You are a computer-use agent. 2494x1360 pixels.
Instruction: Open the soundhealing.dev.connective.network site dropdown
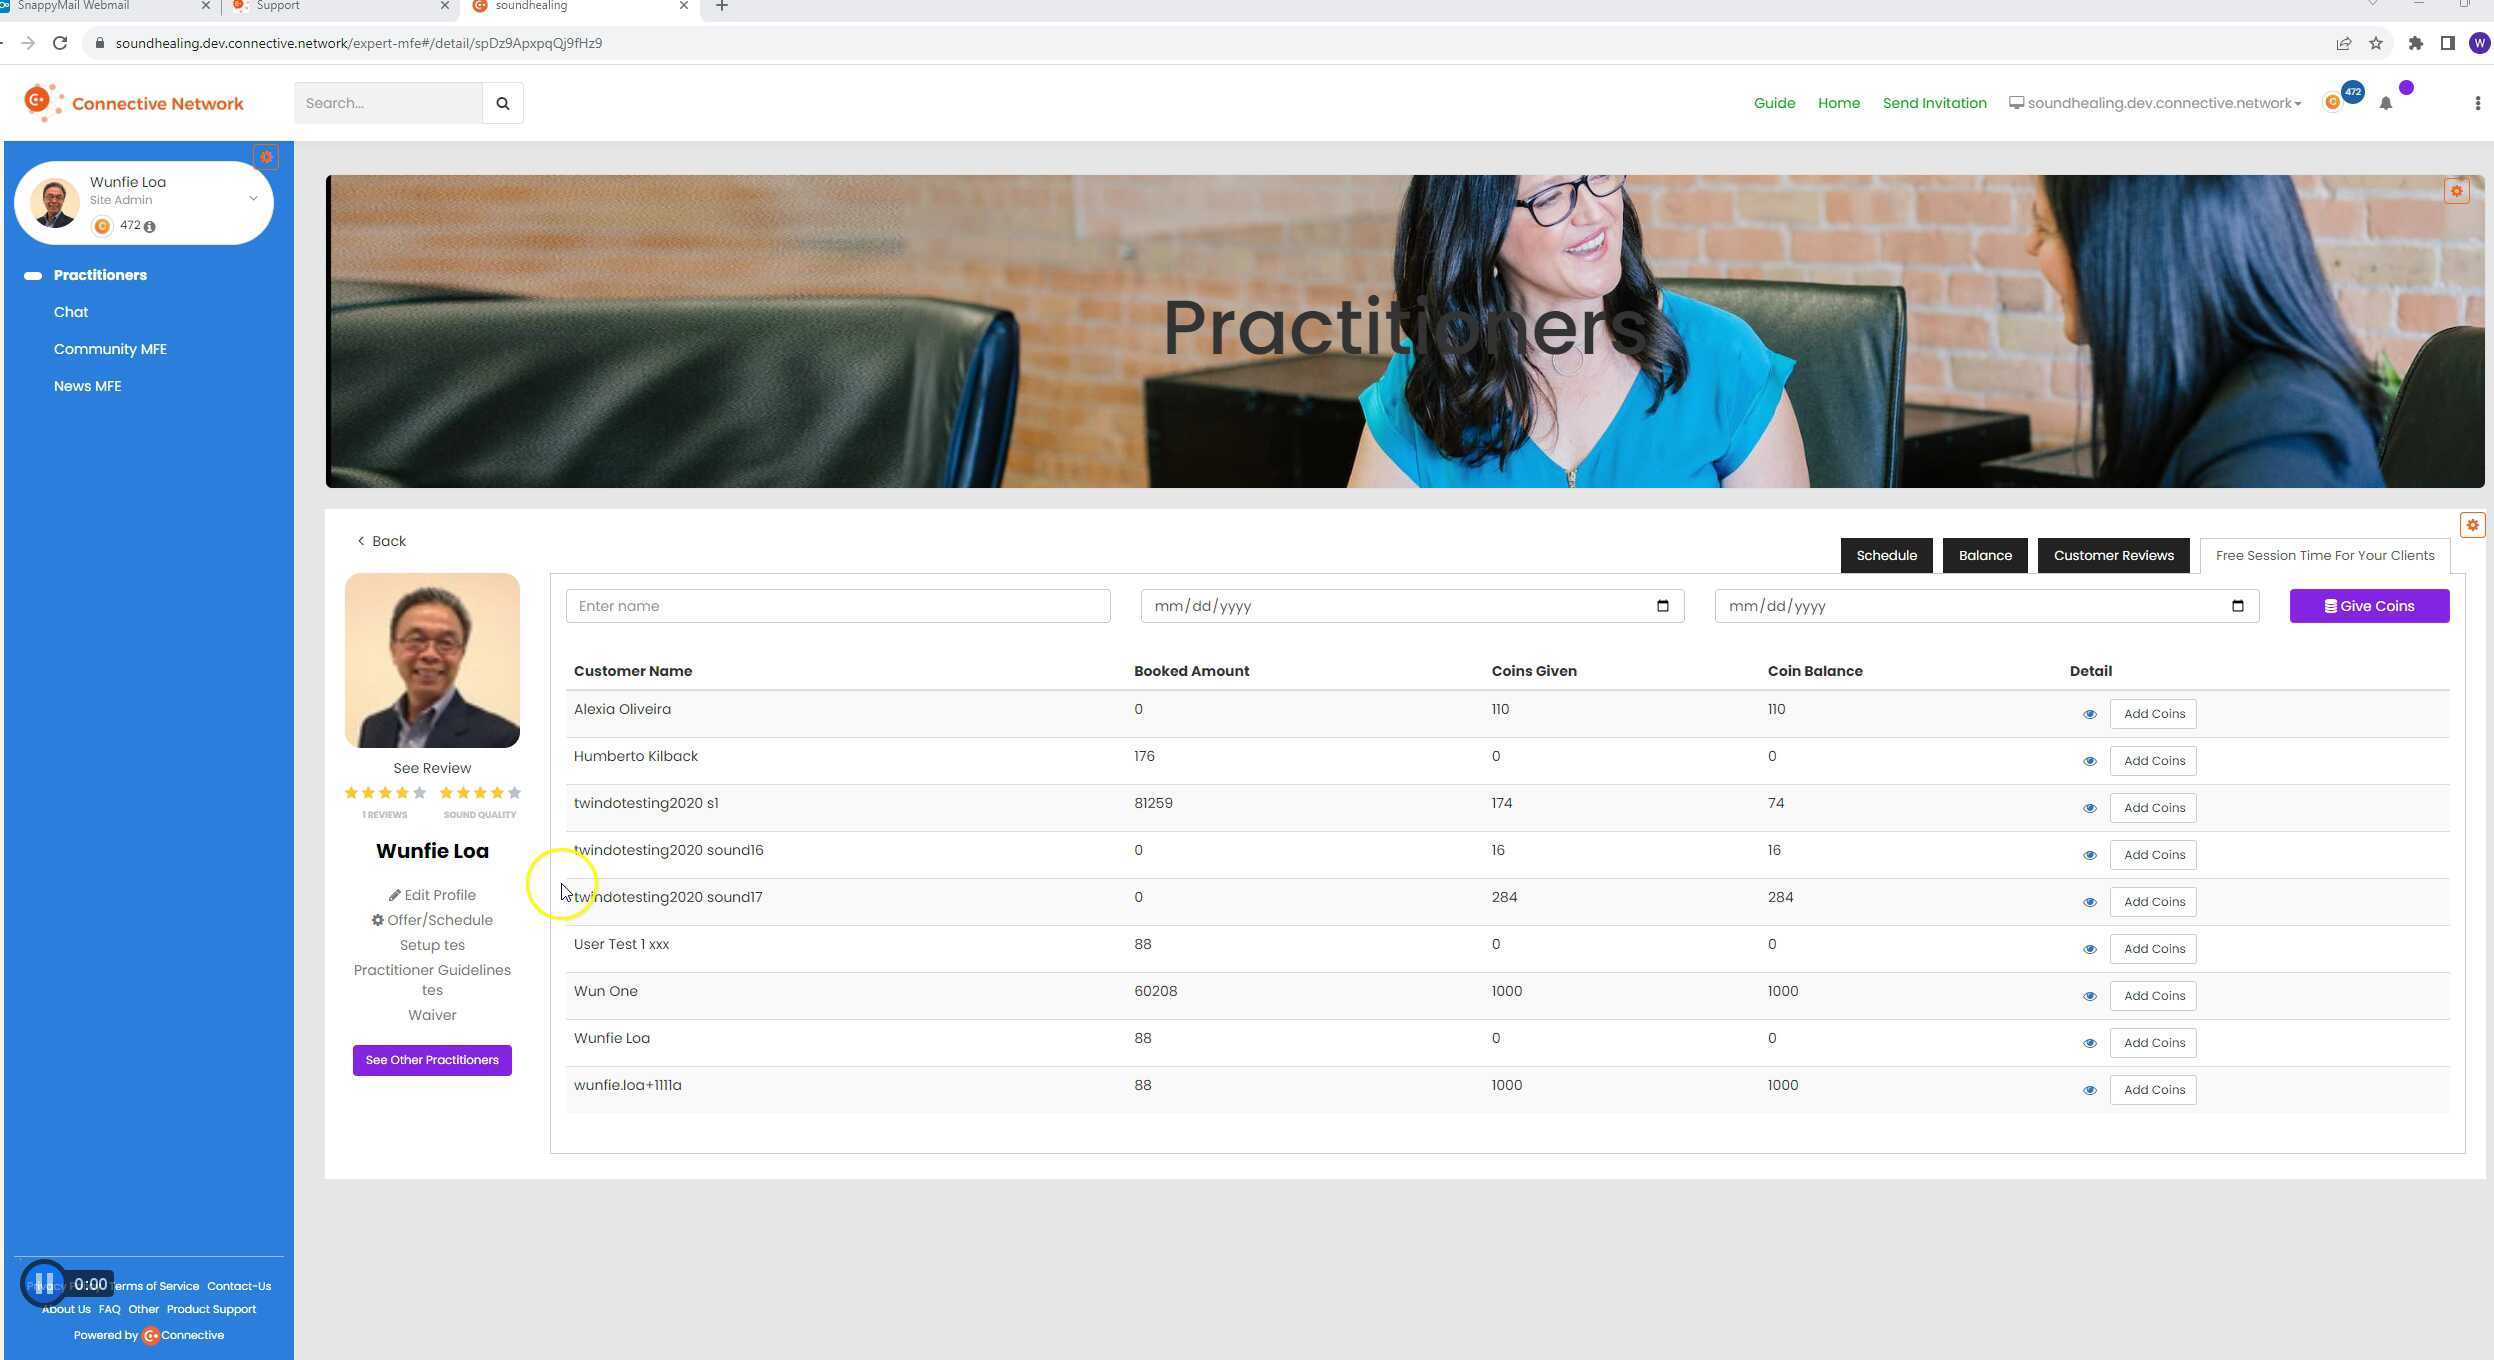pos(2155,103)
